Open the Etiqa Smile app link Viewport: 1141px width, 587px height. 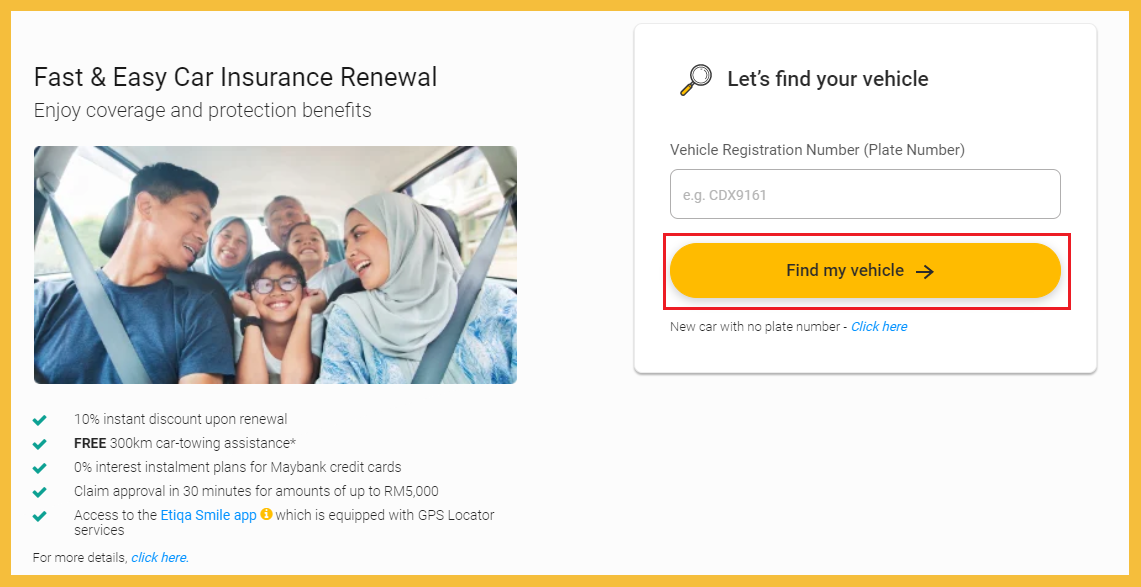coord(208,515)
